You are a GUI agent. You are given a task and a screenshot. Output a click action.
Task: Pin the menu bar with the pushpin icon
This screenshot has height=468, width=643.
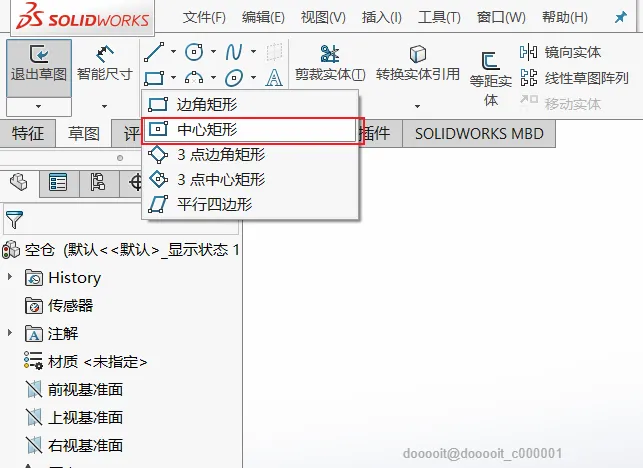pyautogui.click(x=621, y=17)
